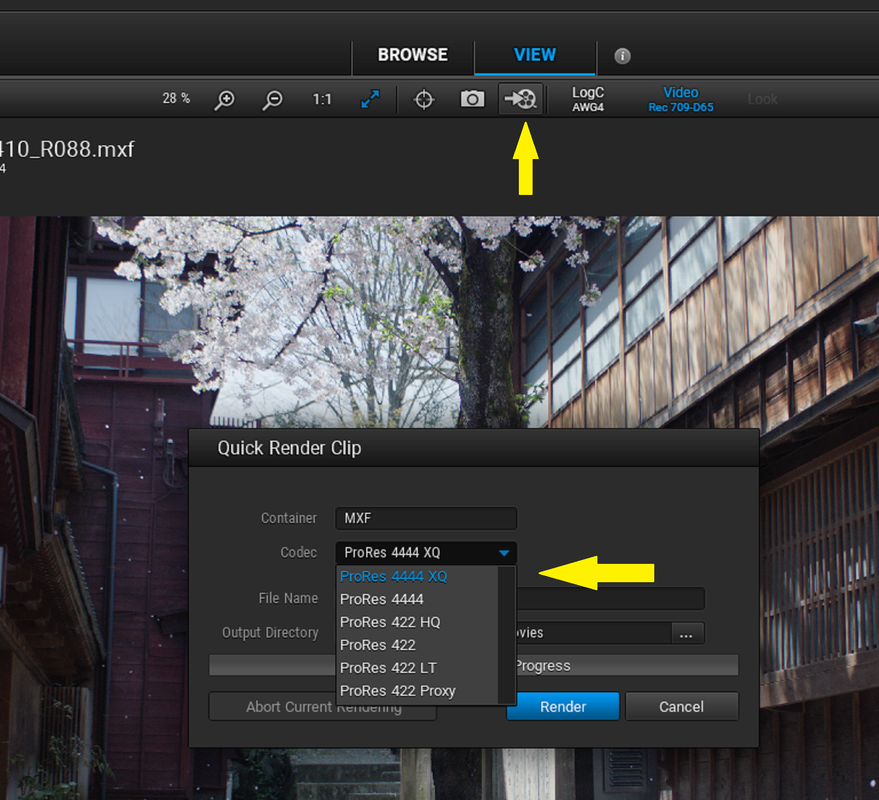Click Abort Current Rendering button

tap(322, 706)
